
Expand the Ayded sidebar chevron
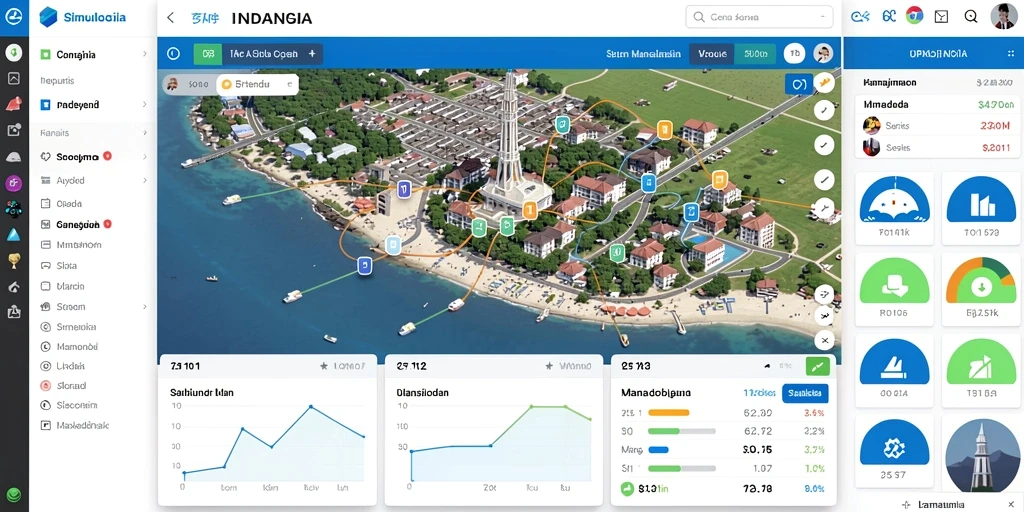coord(144,180)
